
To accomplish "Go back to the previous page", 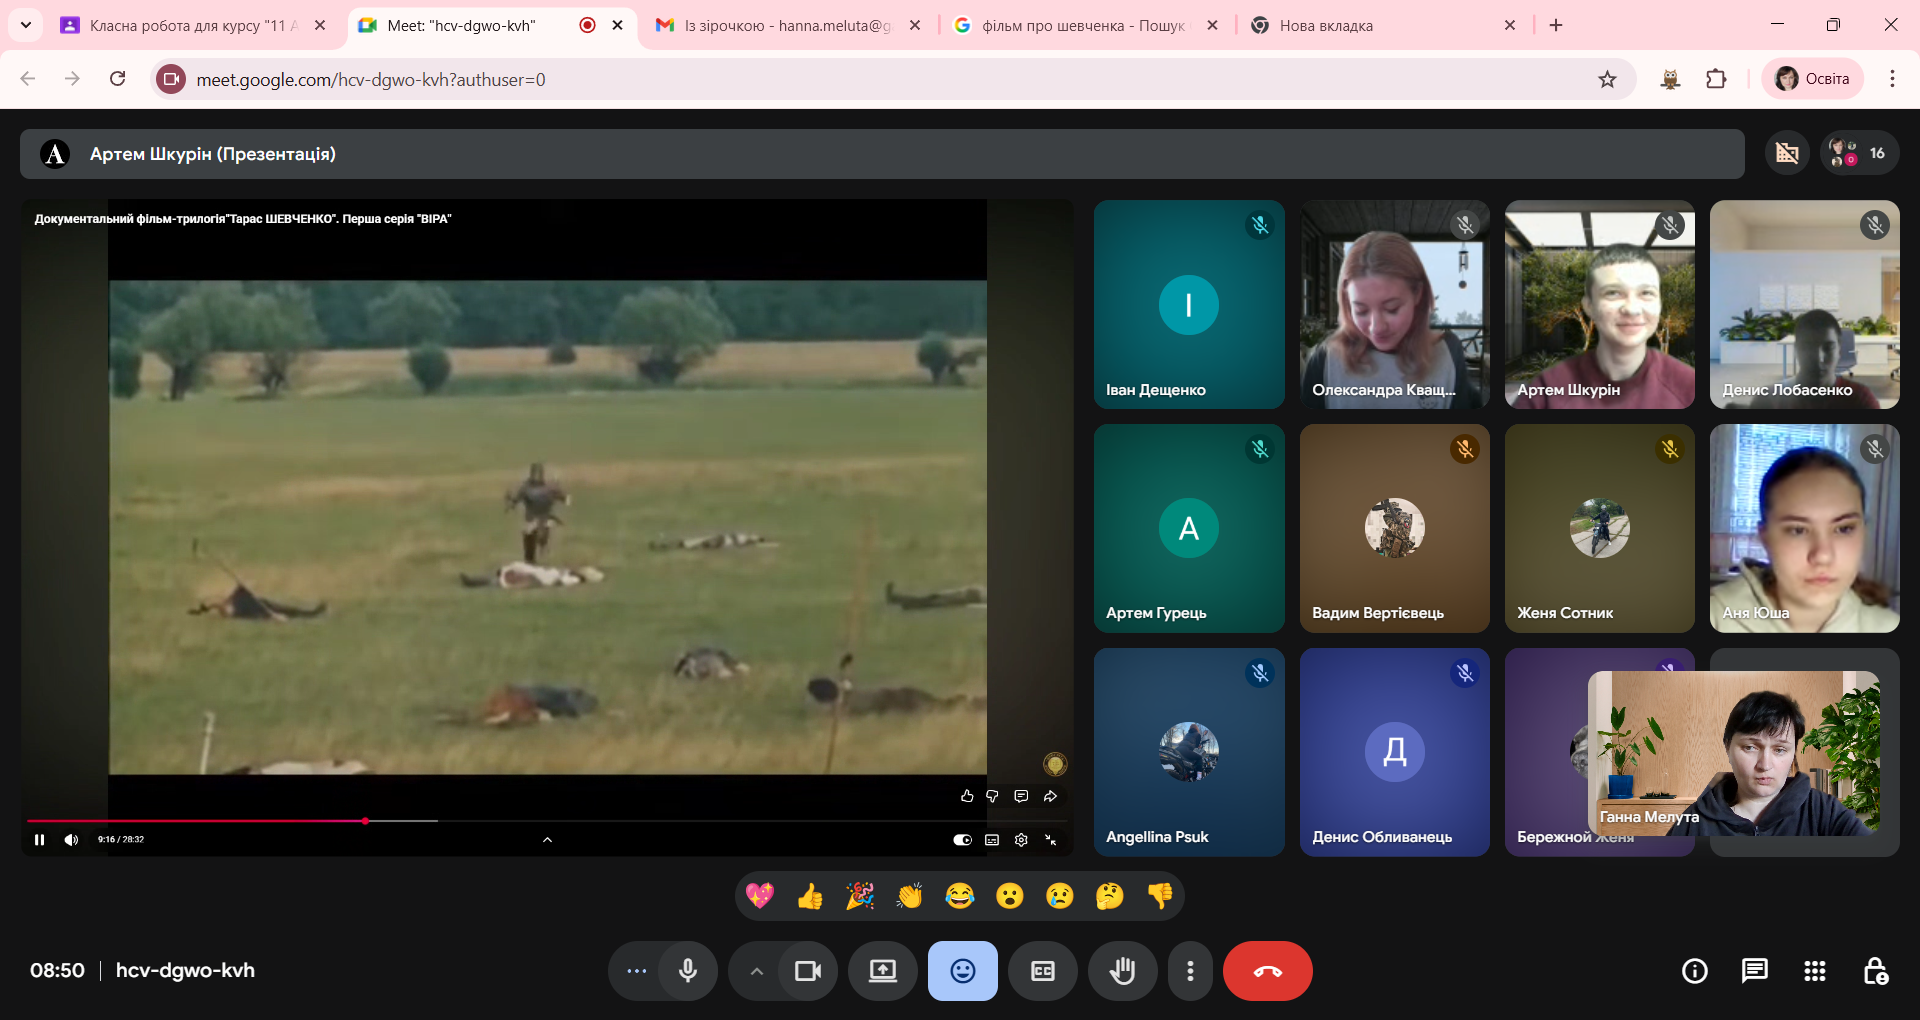I will pyautogui.click(x=28, y=79).
